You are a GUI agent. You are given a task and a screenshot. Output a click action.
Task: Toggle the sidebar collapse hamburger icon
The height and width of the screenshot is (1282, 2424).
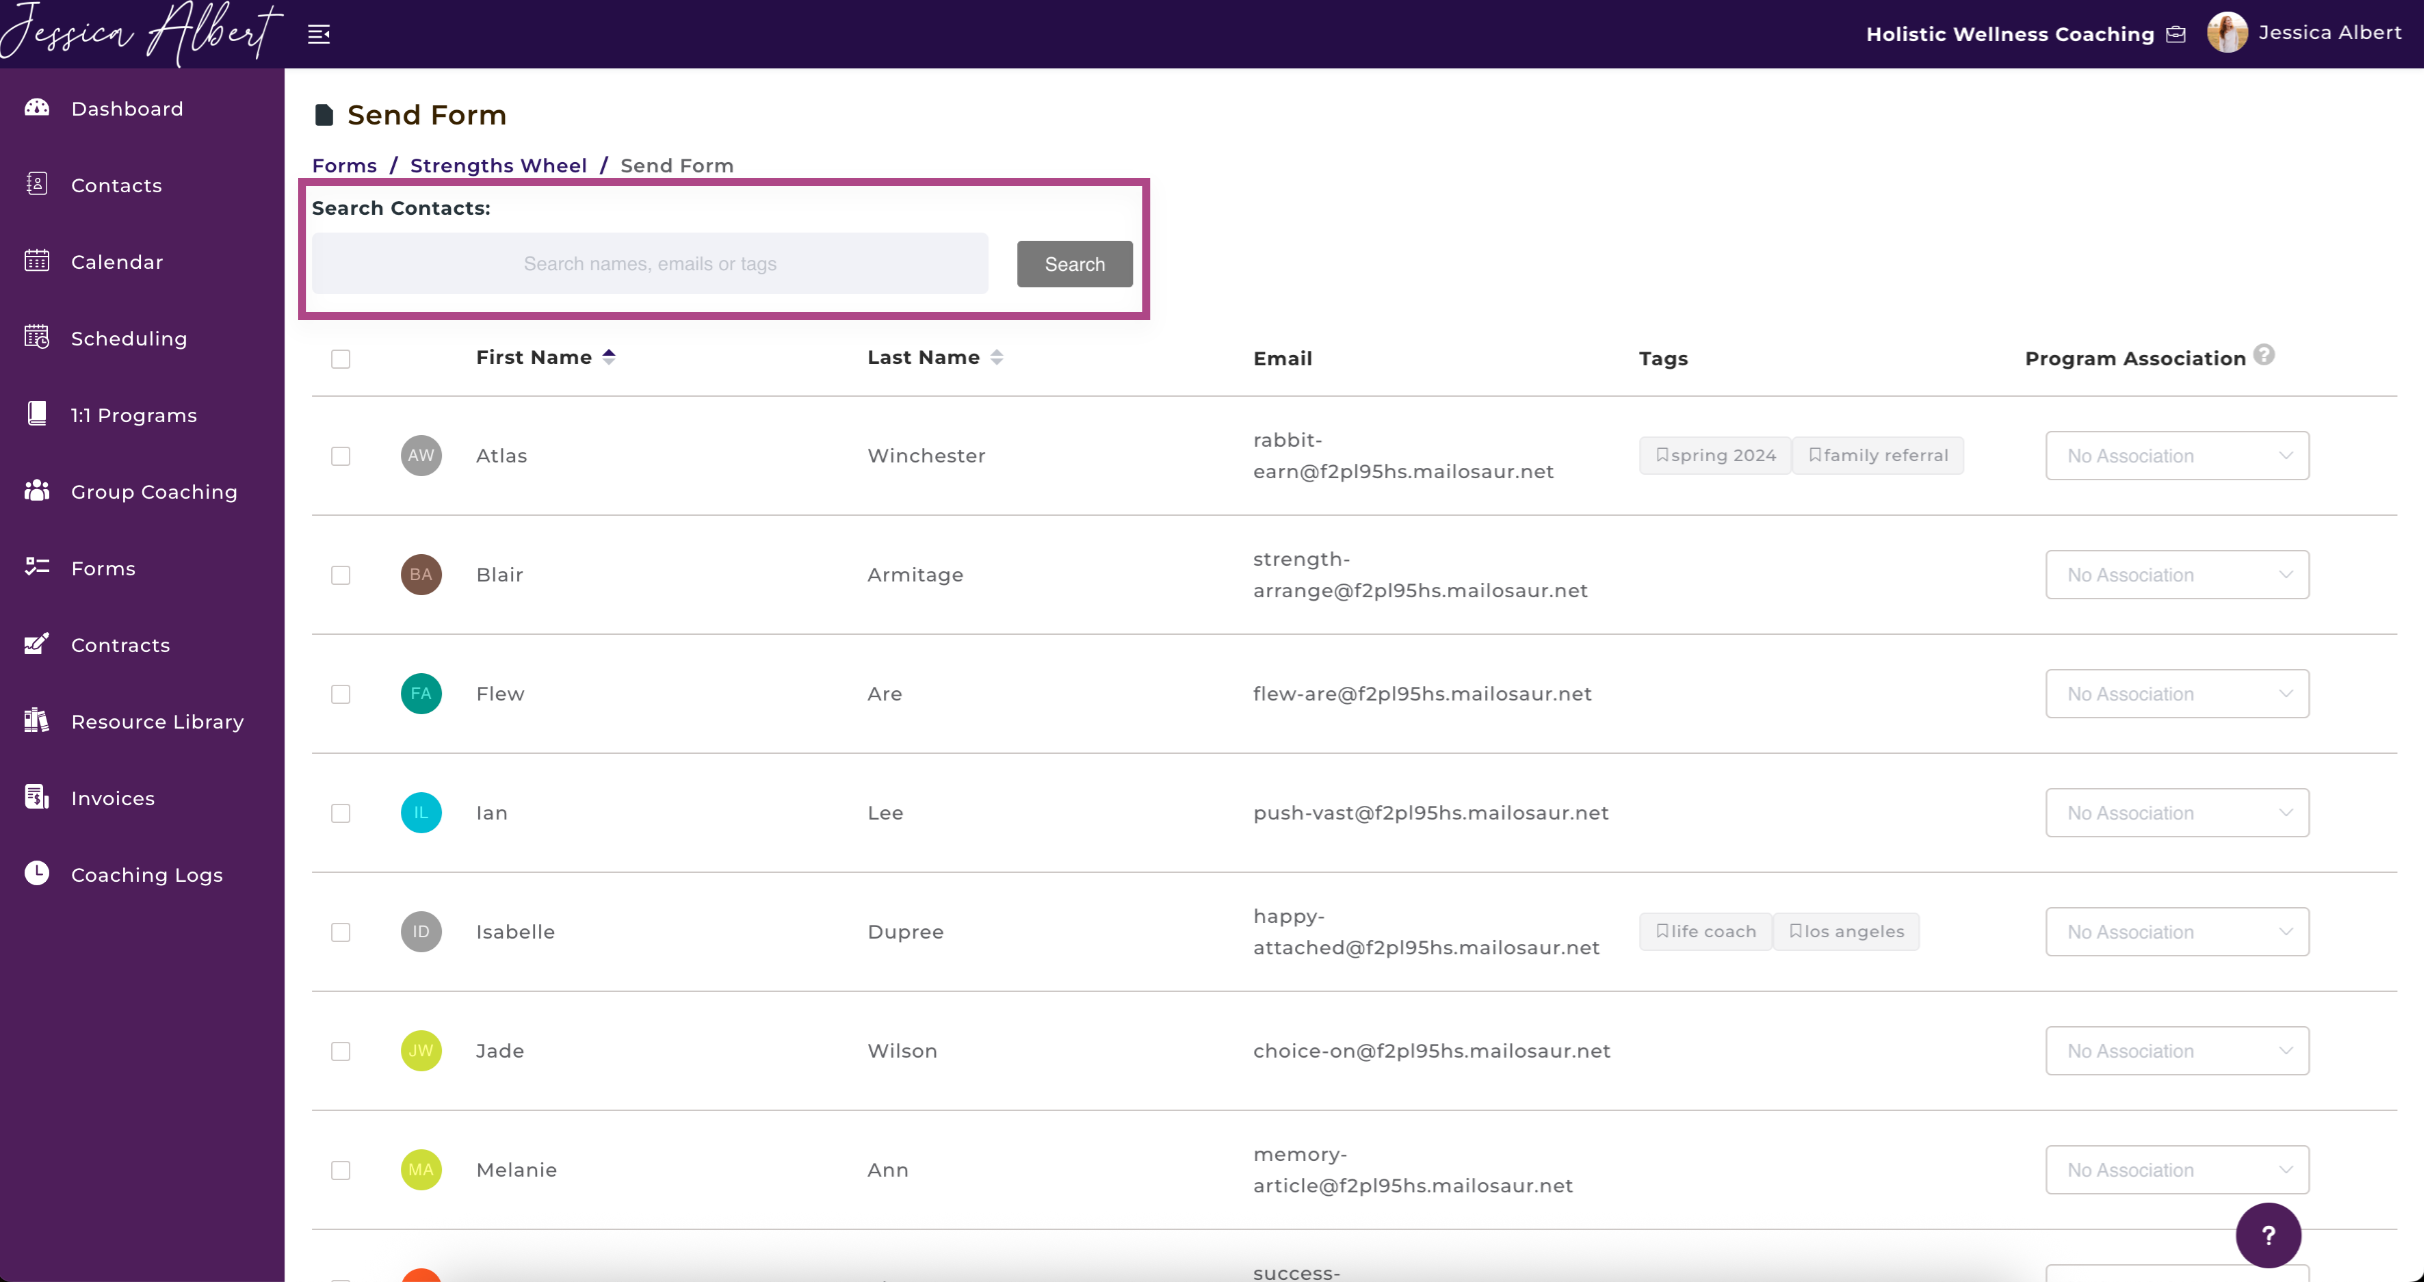click(x=319, y=34)
